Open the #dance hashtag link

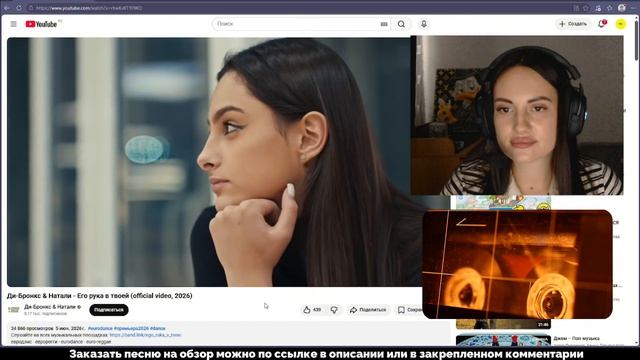158,328
